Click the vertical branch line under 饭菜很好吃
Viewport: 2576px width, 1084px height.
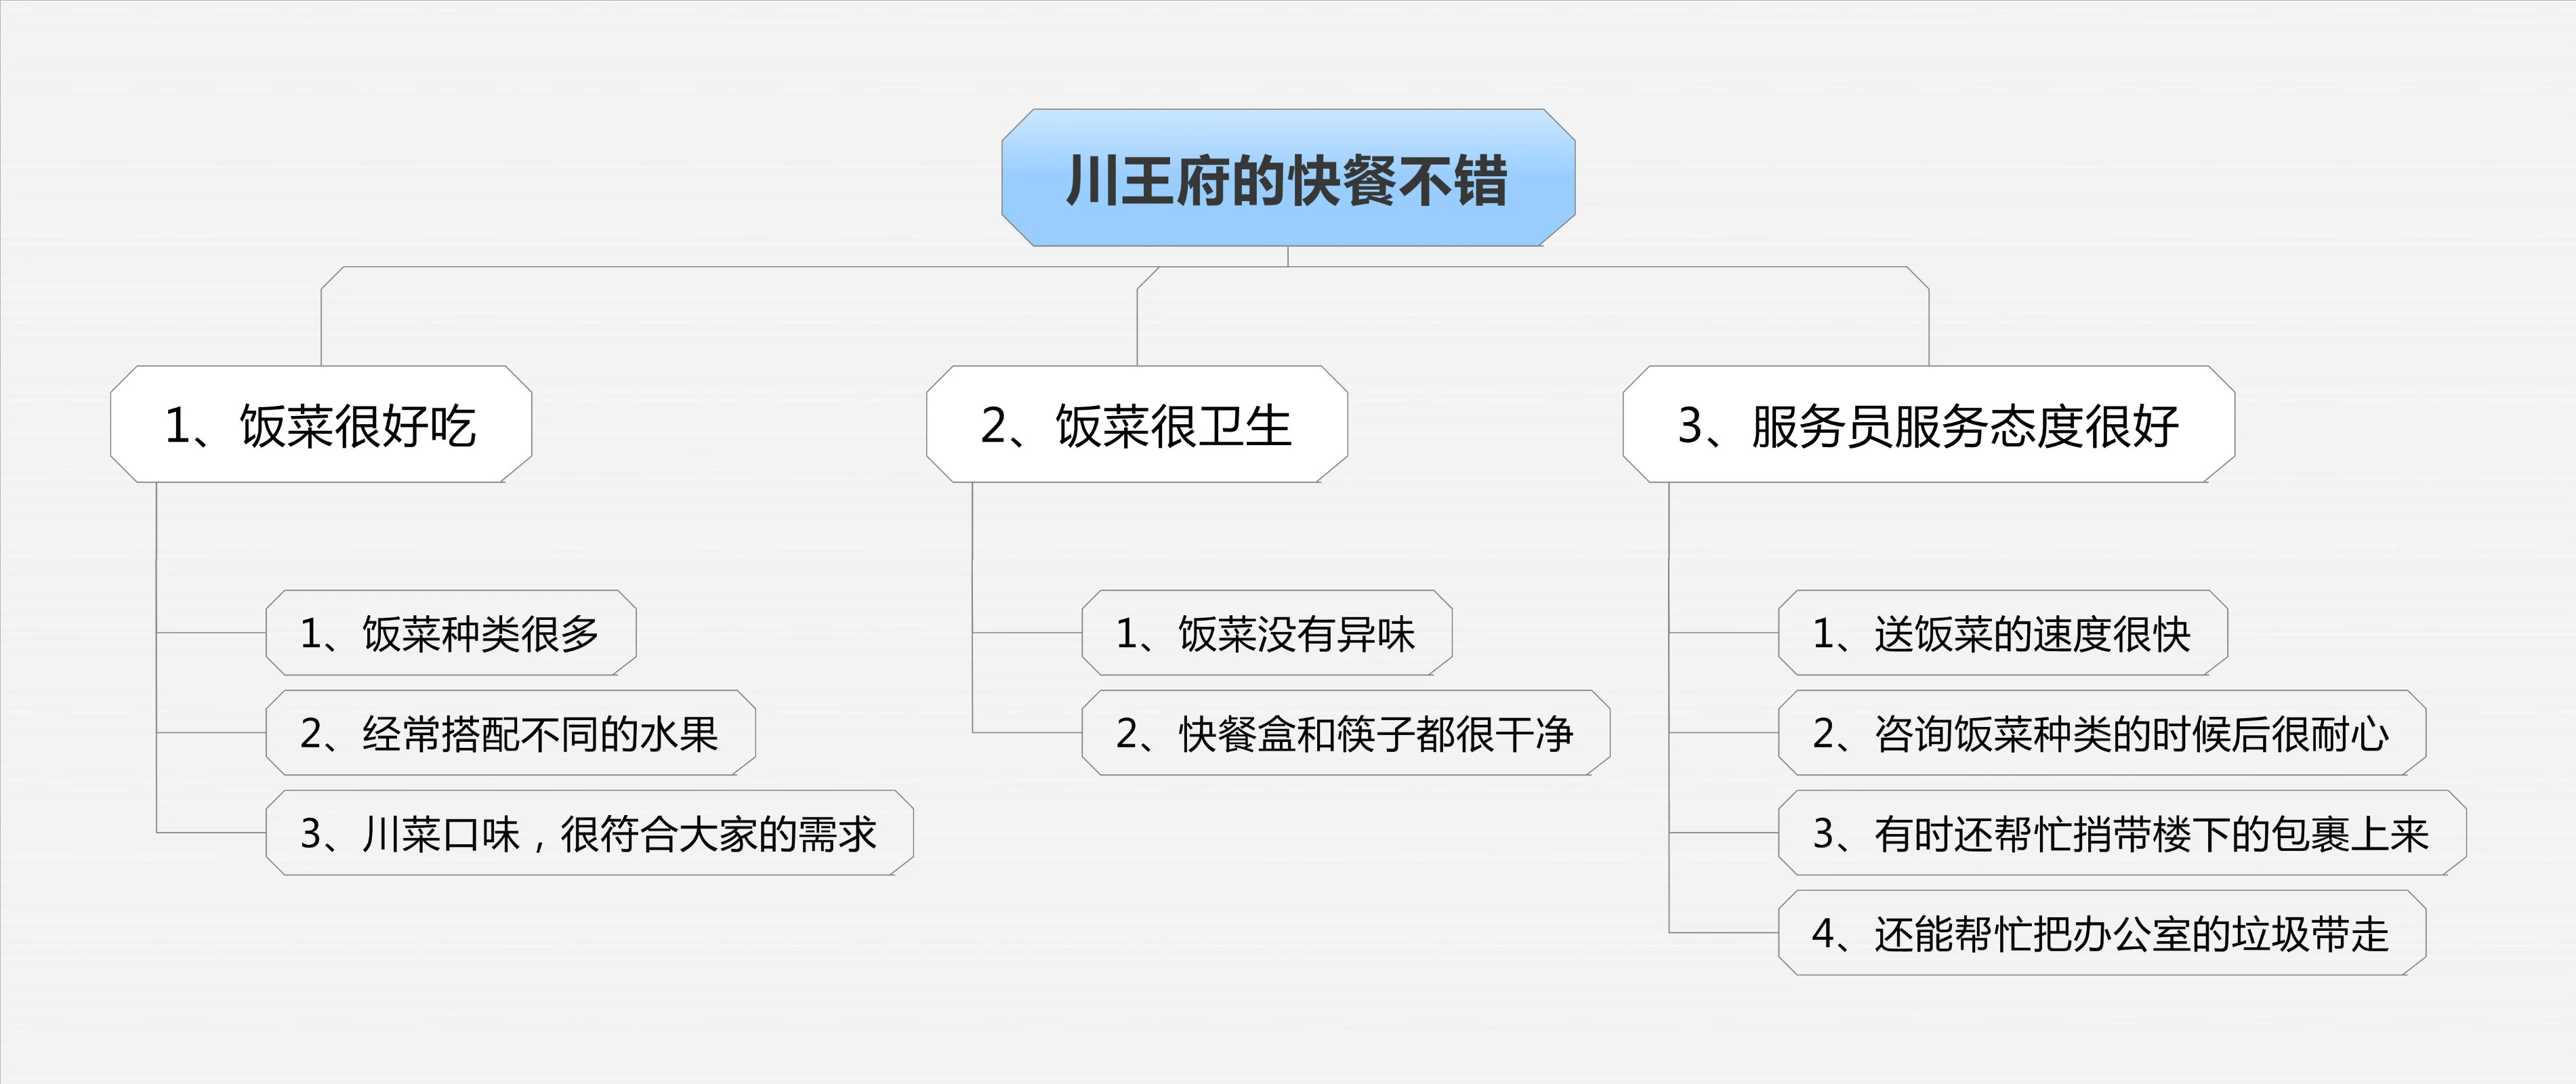point(157,657)
